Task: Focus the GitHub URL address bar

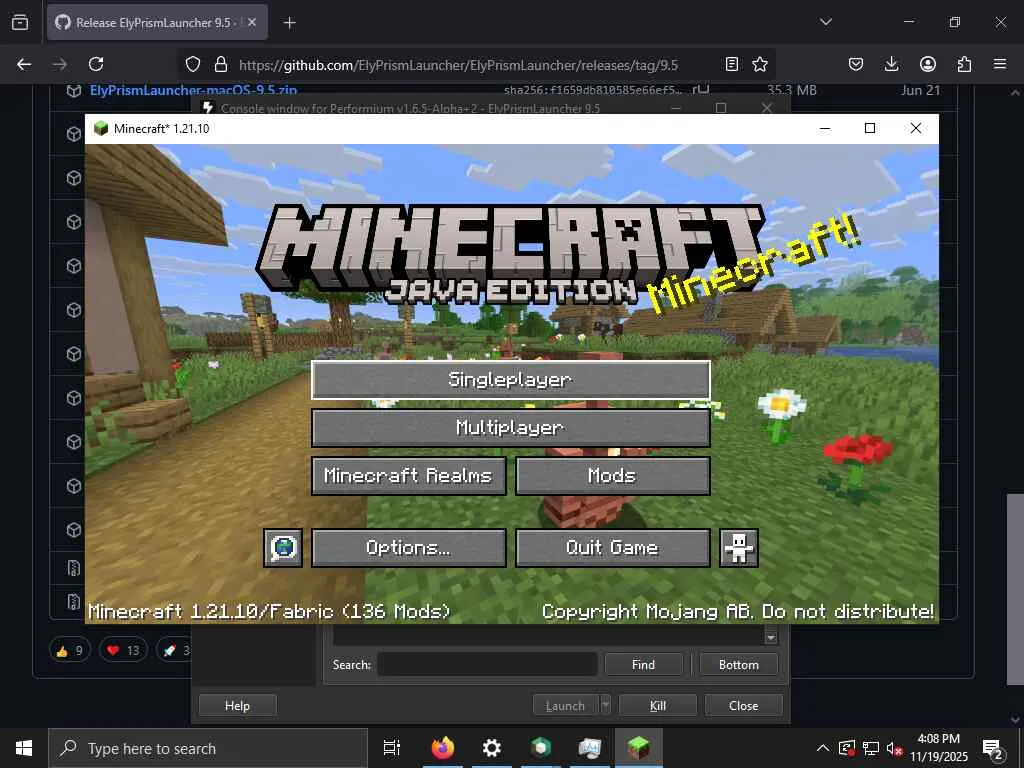Action: click(x=458, y=65)
